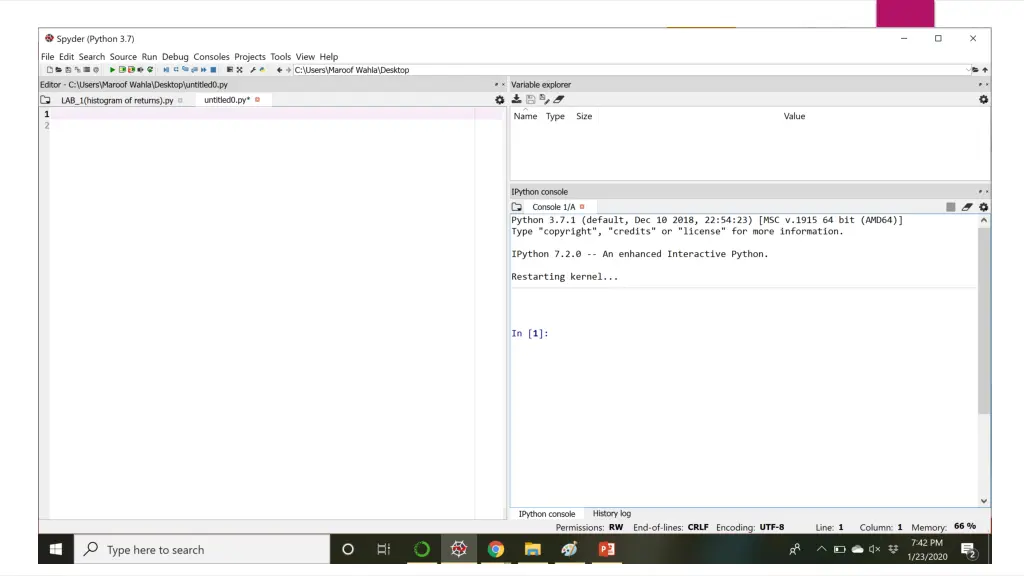This screenshot has width=1024, height=576.
Task: Click the working directory path field
Action: coord(630,70)
